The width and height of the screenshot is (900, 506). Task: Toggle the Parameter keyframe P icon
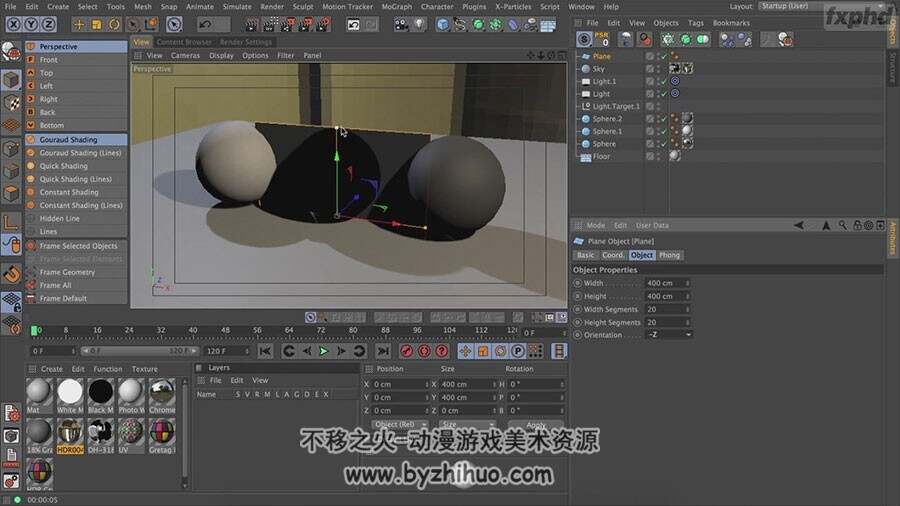coord(518,351)
